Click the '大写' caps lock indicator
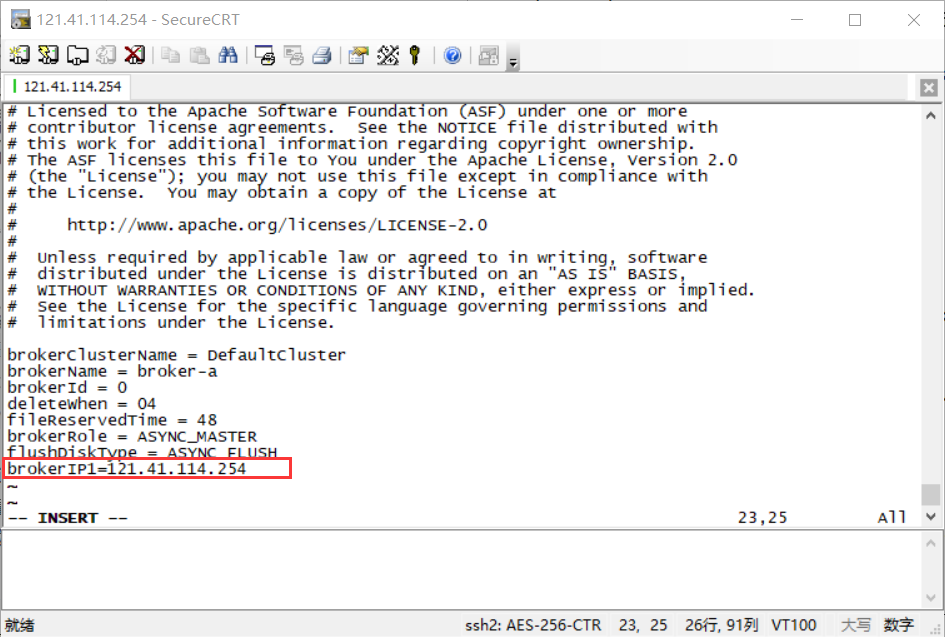 (x=856, y=626)
